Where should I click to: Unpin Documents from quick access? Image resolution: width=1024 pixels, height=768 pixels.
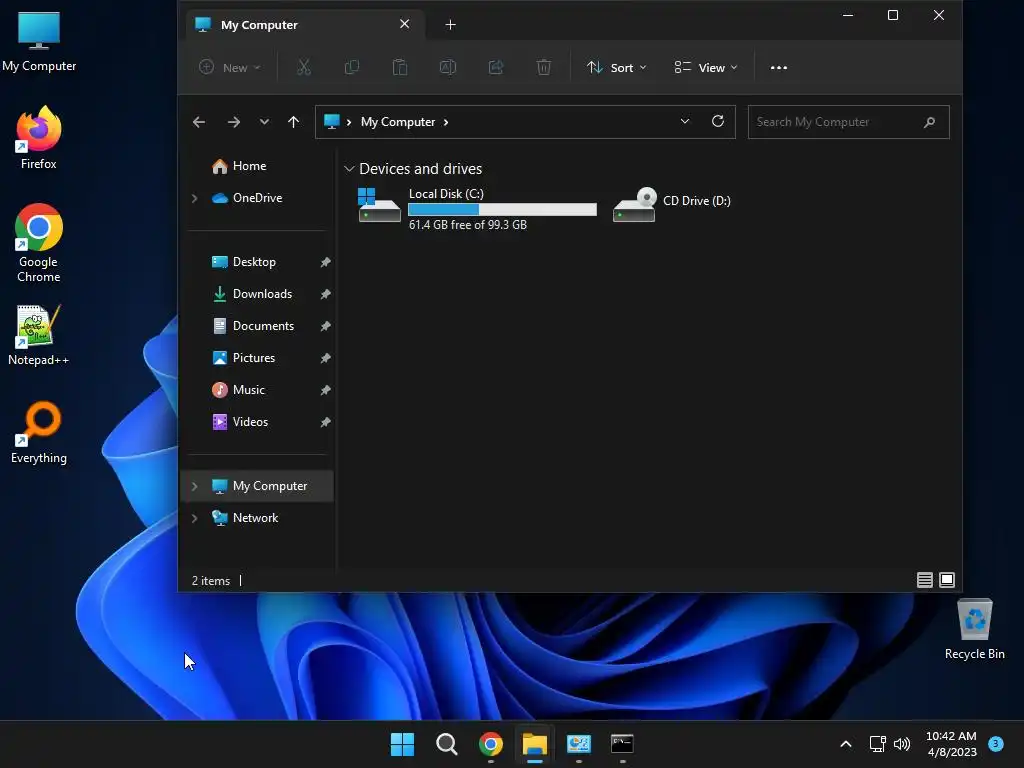(x=325, y=326)
